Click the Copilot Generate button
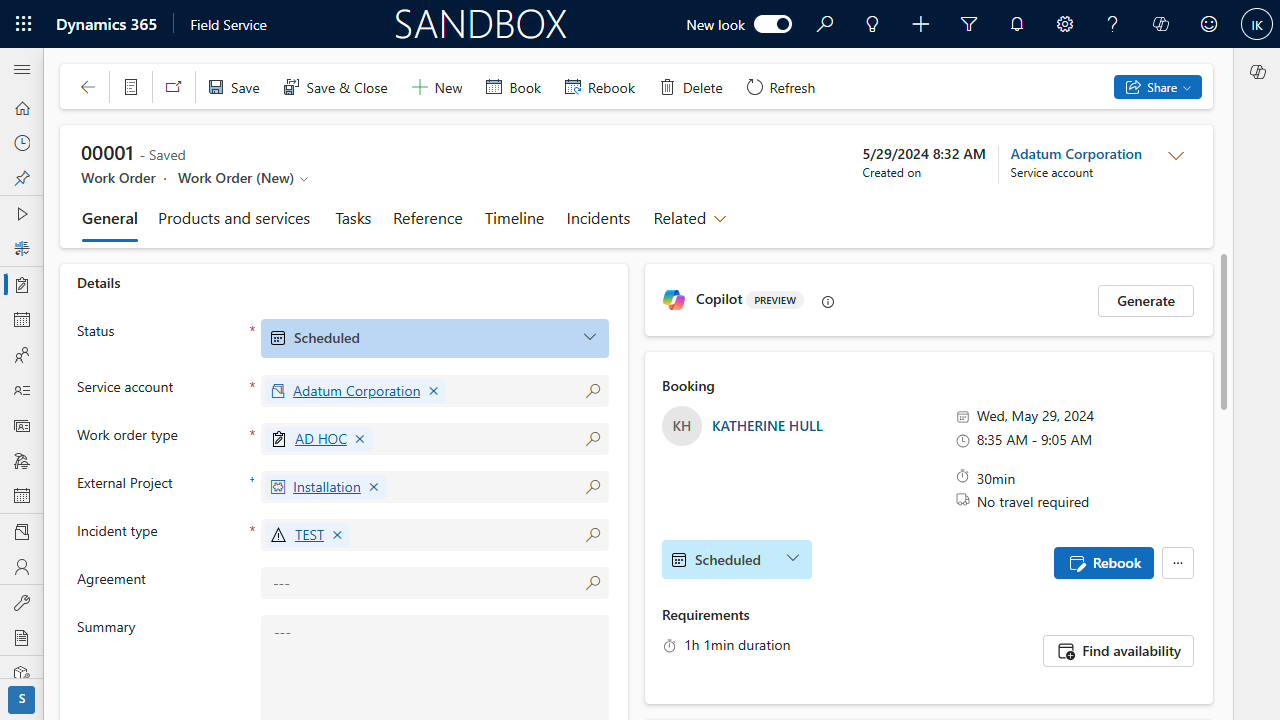1280x720 pixels. point(1146,301)
